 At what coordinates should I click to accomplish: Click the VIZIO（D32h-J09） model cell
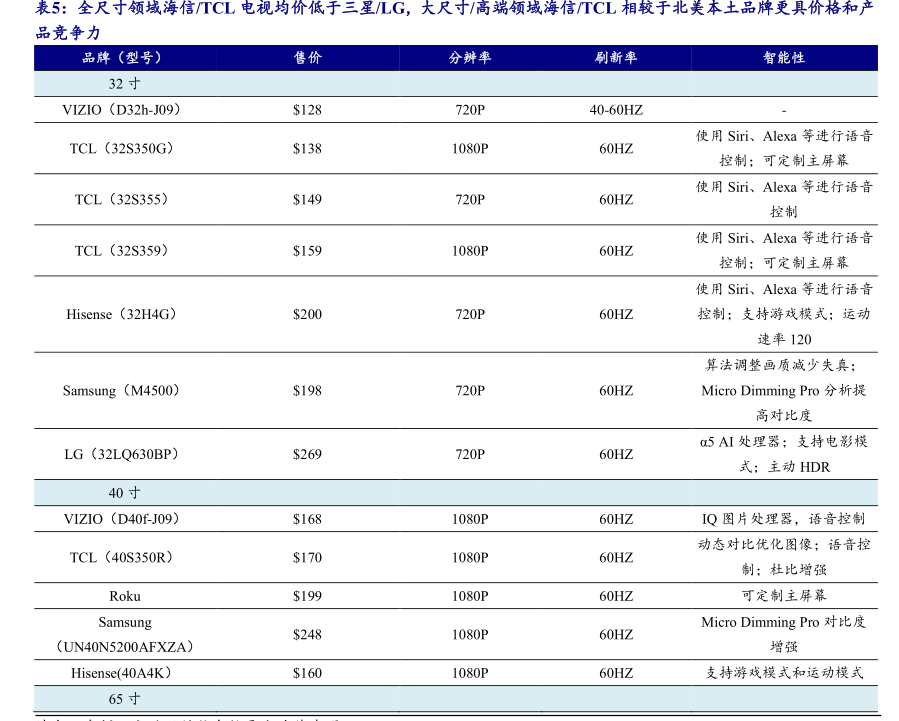(122, 110)
